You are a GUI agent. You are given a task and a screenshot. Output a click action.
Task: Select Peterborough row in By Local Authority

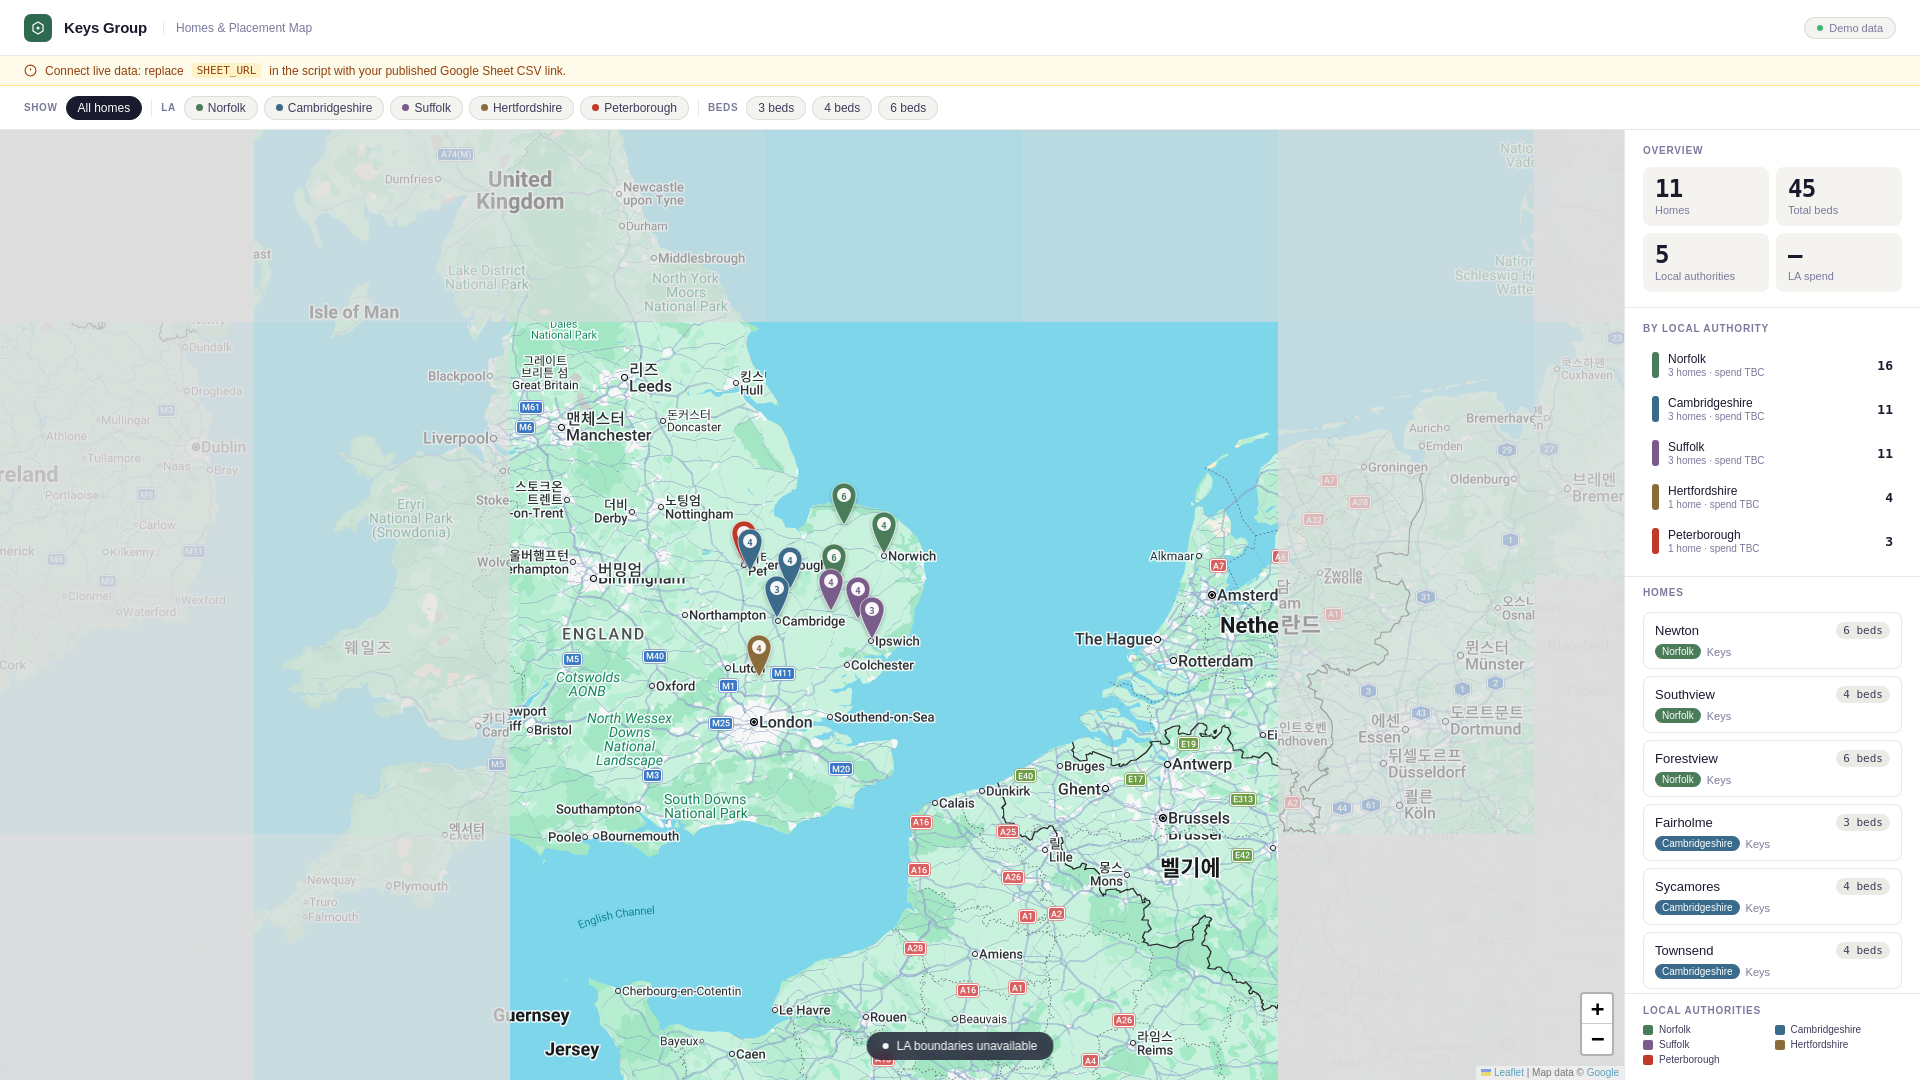[1772, 541]
